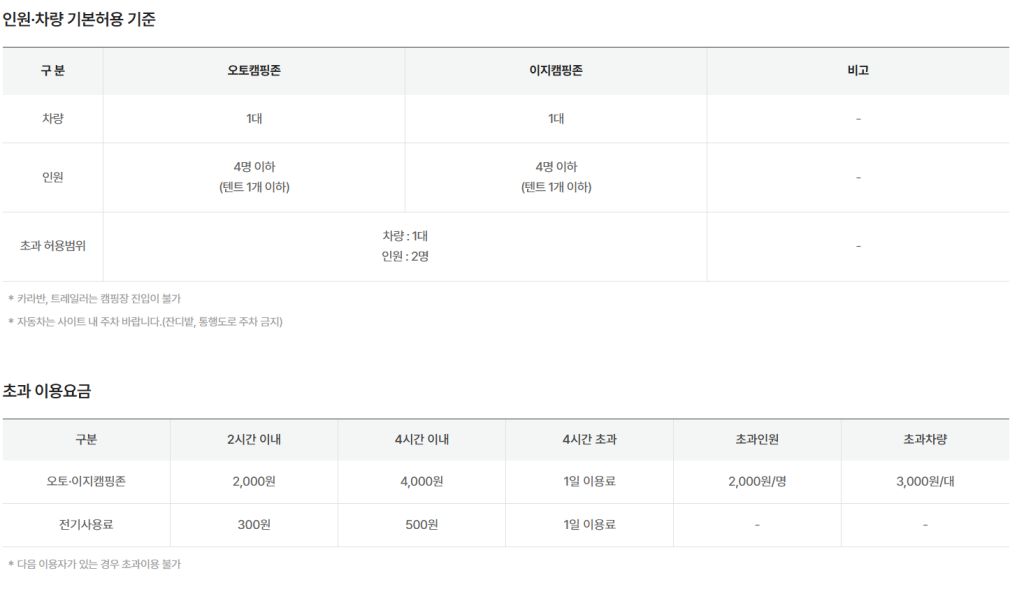The image size is (1024, 594).
Task: Select the 2시간 이내 column header
Action: coord(254,439)
